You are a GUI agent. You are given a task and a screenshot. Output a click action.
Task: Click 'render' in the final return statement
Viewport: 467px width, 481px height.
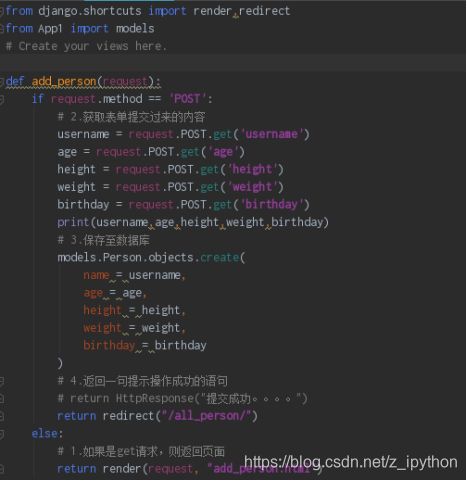(x=123, y=469)
